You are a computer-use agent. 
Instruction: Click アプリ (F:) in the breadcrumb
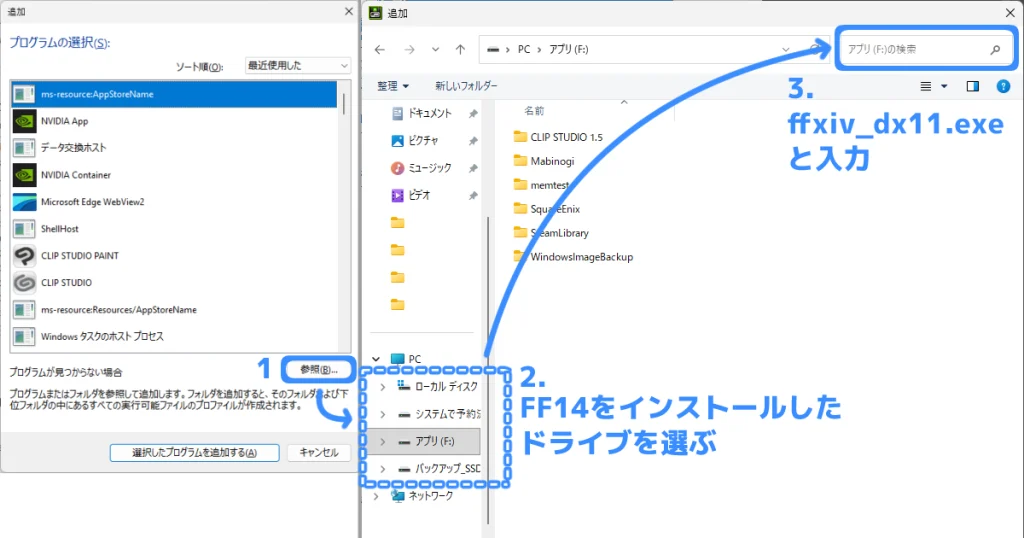568,50
